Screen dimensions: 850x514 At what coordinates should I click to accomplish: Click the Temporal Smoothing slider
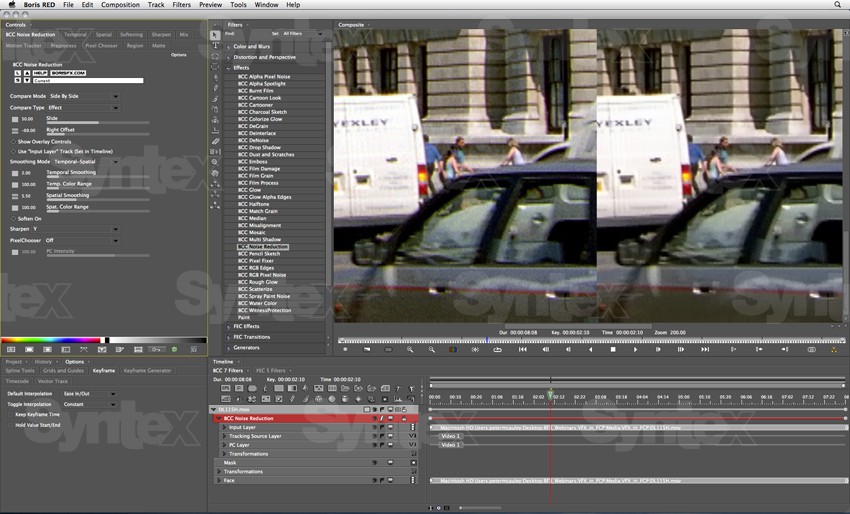coord(97,177)
